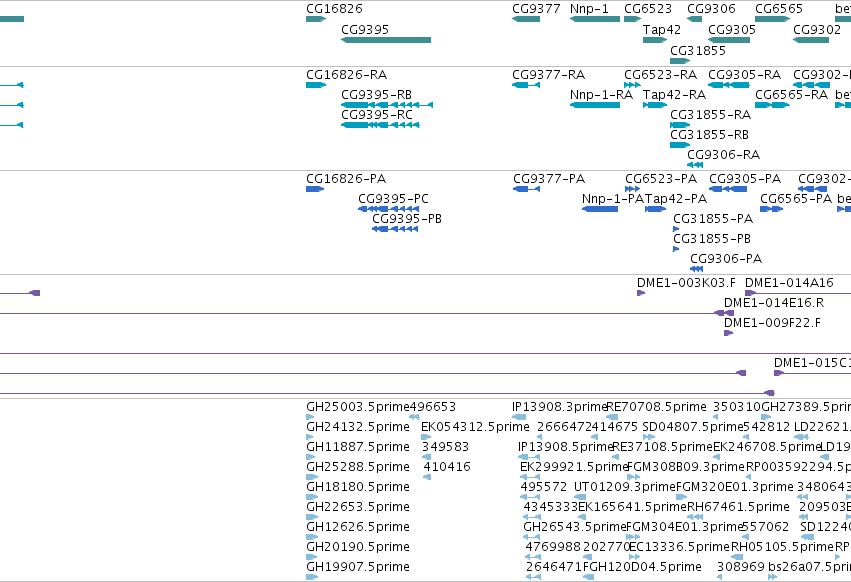Click the CG6565 gene in top track
The width and height of the screenshot is (851, 582).
pyautogui.click(x=772, y=19)
